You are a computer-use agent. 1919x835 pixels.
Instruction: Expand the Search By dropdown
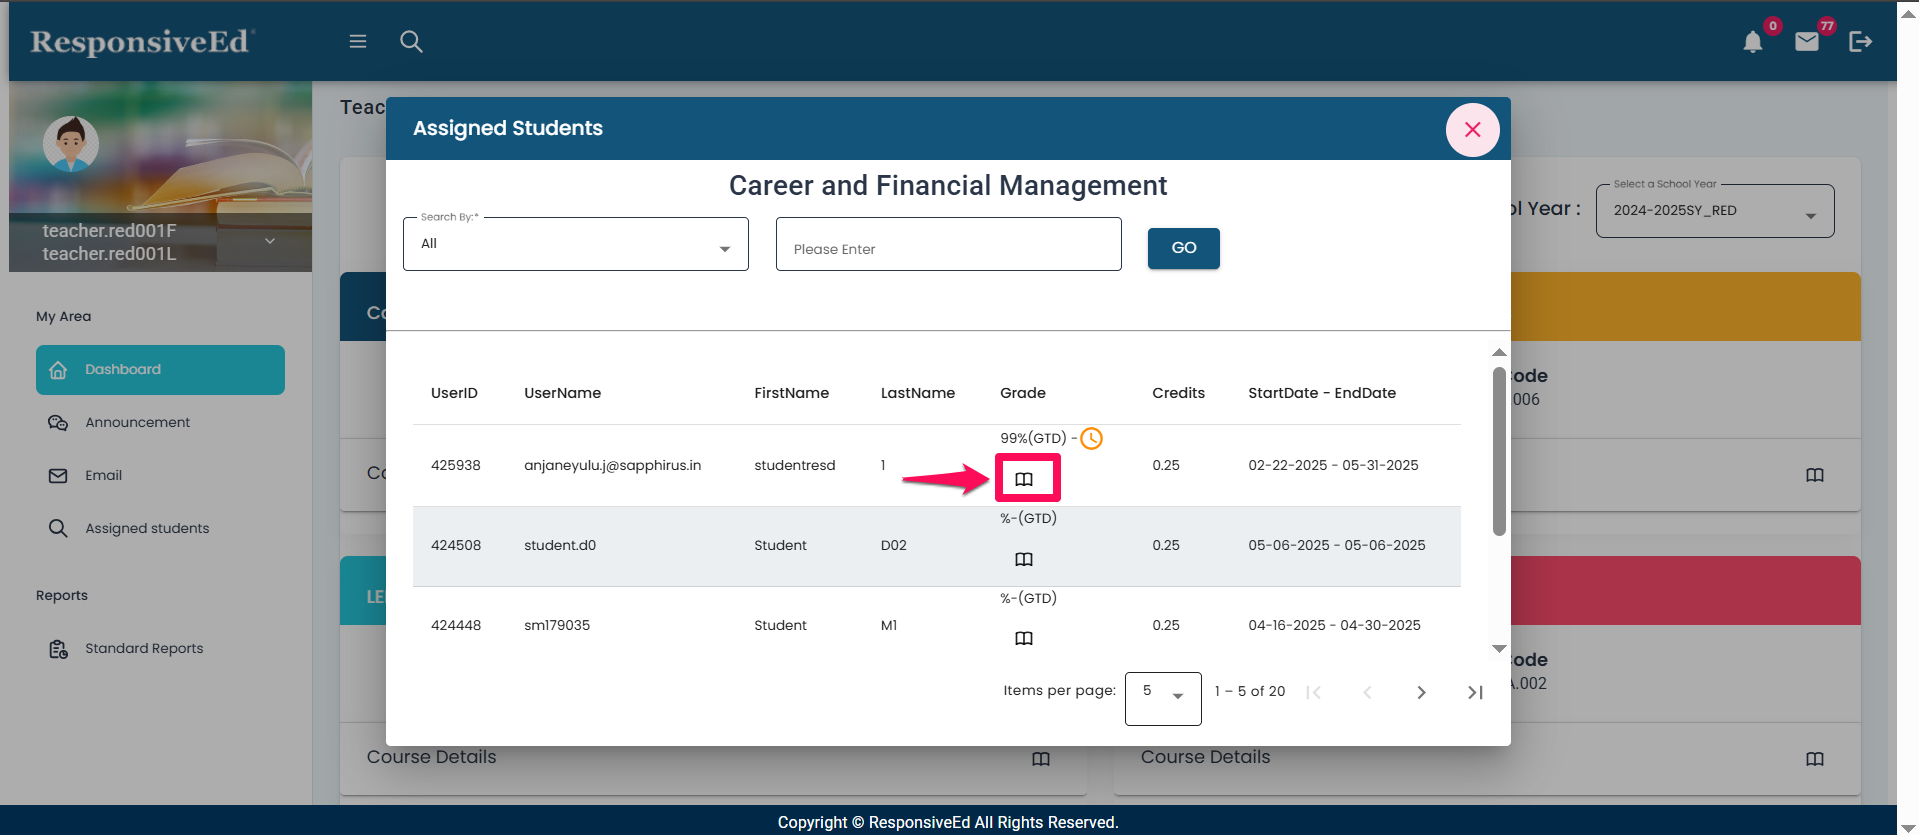(575, 245)
